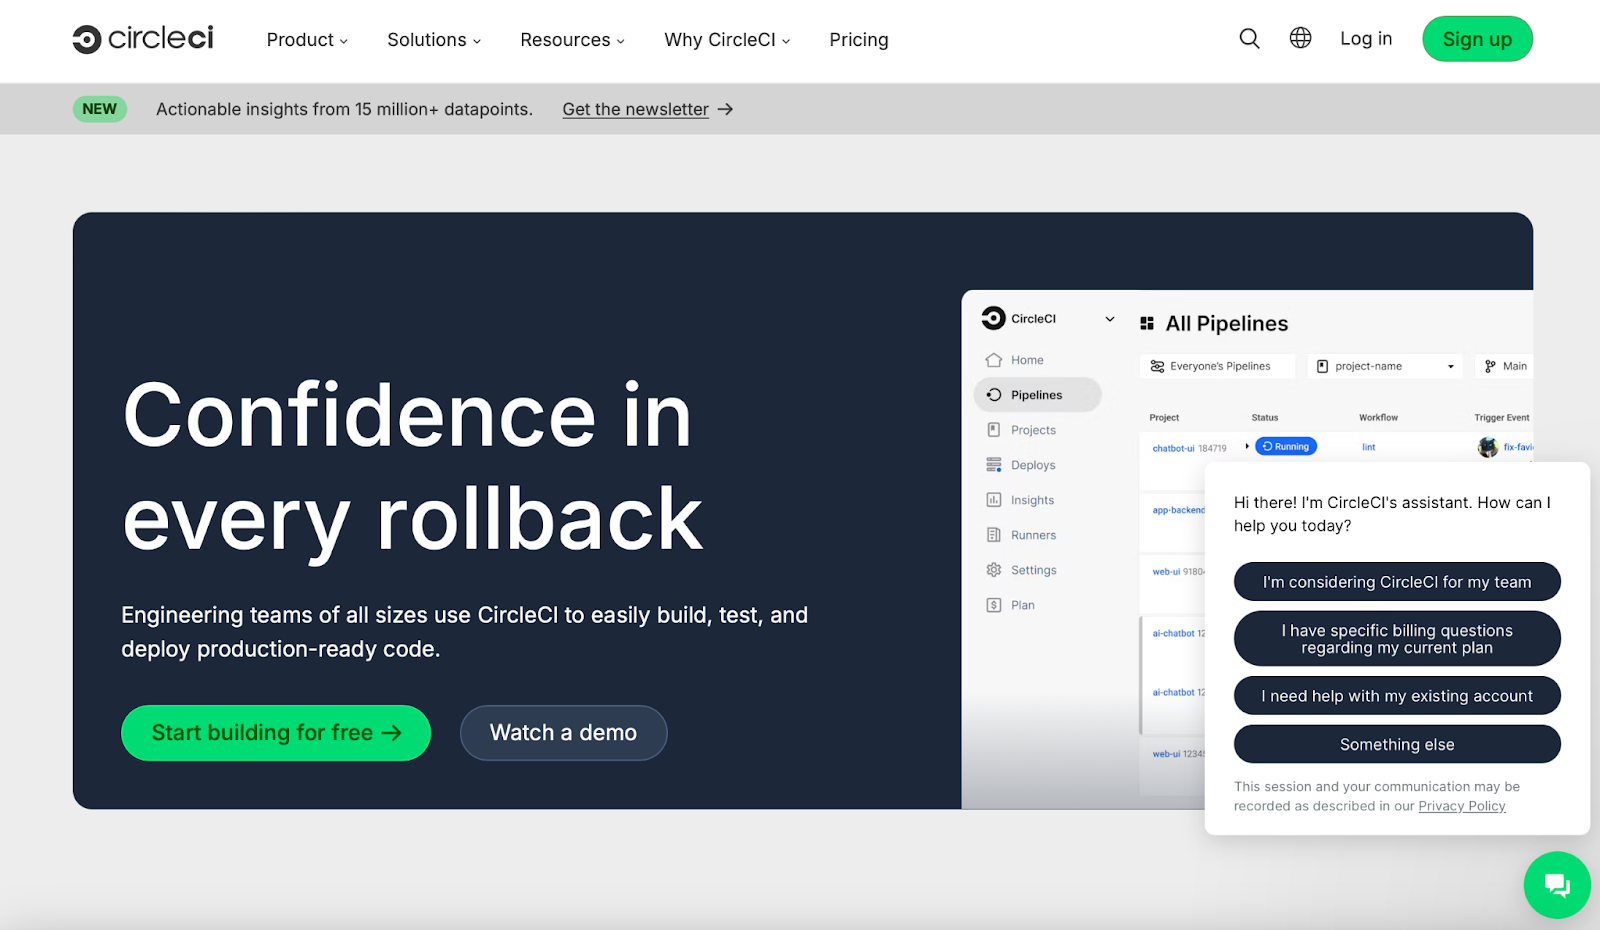Click Start building for free

276,733
